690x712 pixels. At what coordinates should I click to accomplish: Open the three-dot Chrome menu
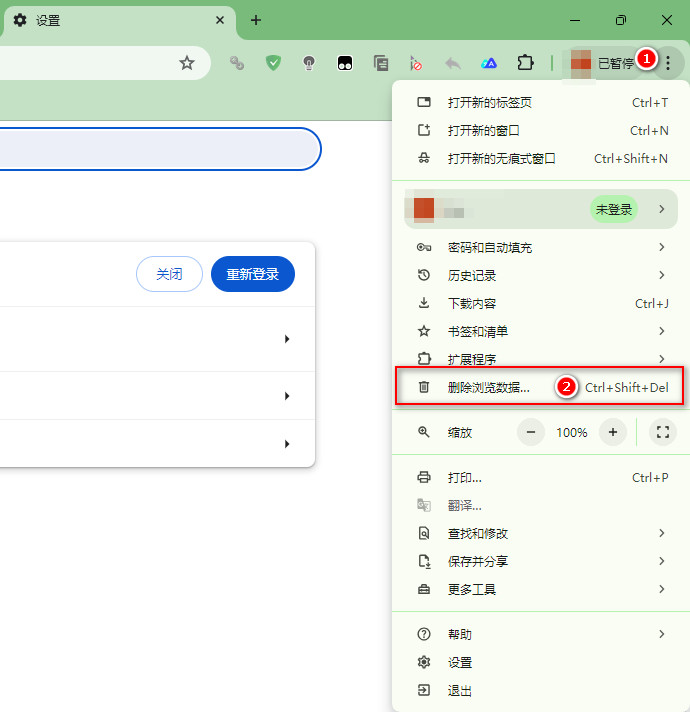tap(668, 63)
